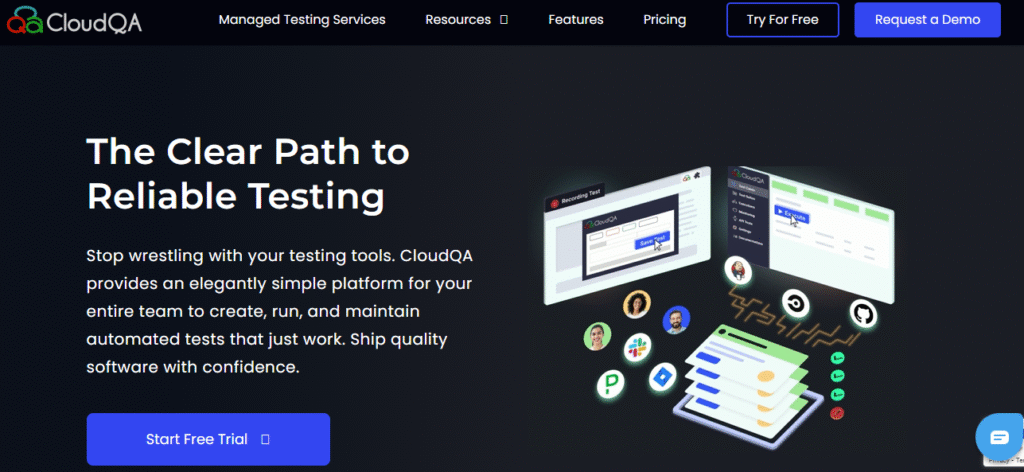
Task: Click the bearded man avatar
Action: 676,320
